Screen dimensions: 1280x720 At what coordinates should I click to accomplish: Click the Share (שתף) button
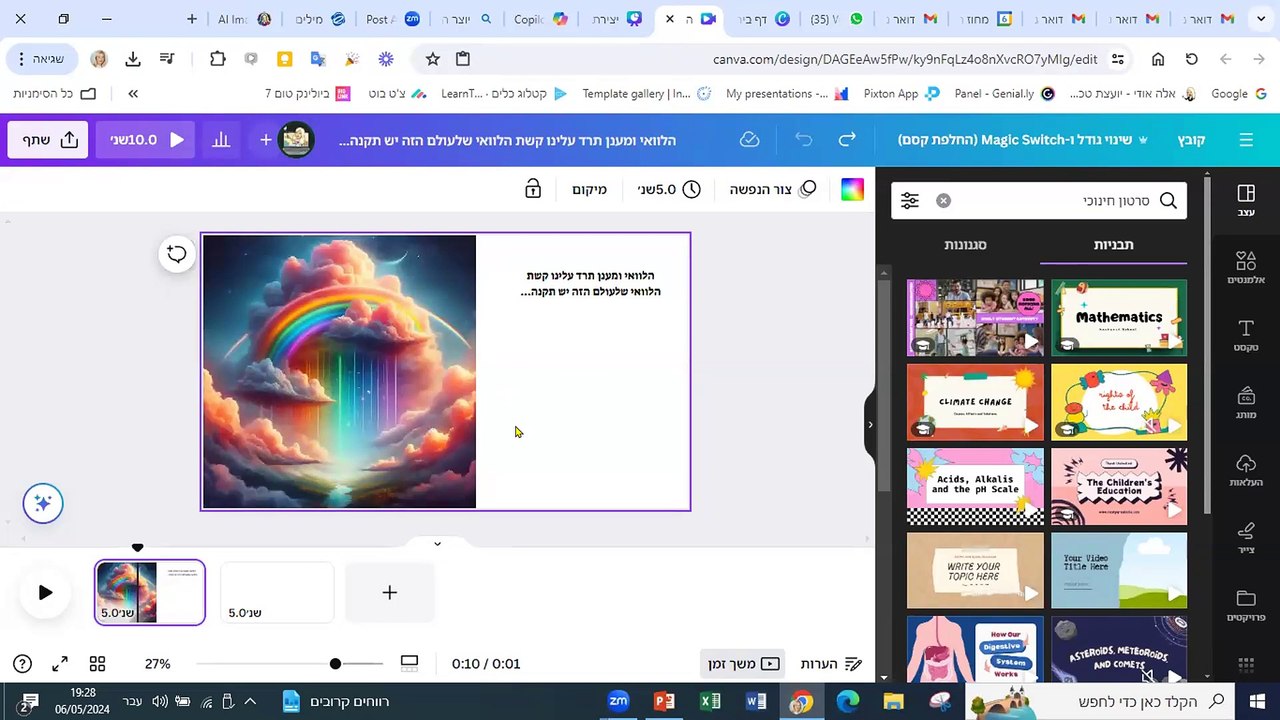(48, 140)
